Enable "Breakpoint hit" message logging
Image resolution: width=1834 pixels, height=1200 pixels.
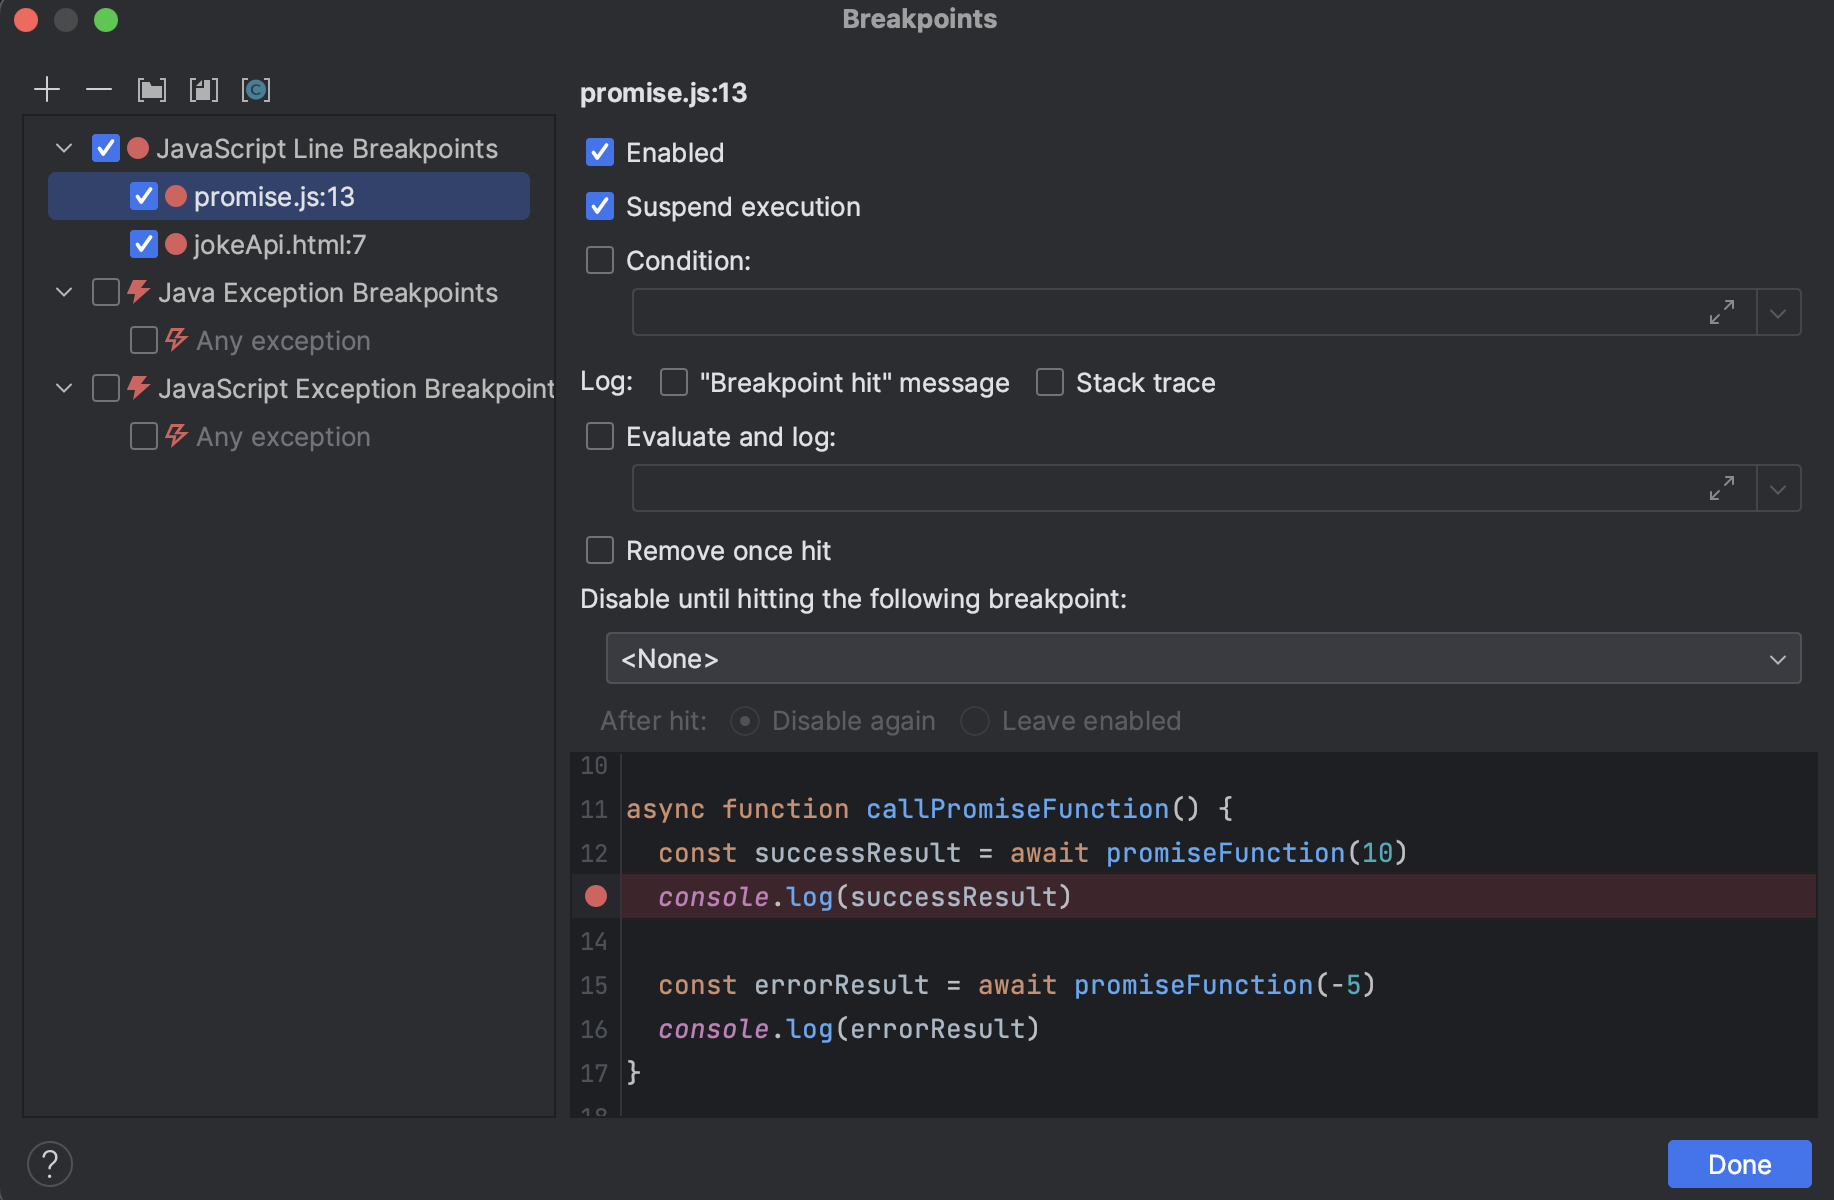(x=674, y=382)
